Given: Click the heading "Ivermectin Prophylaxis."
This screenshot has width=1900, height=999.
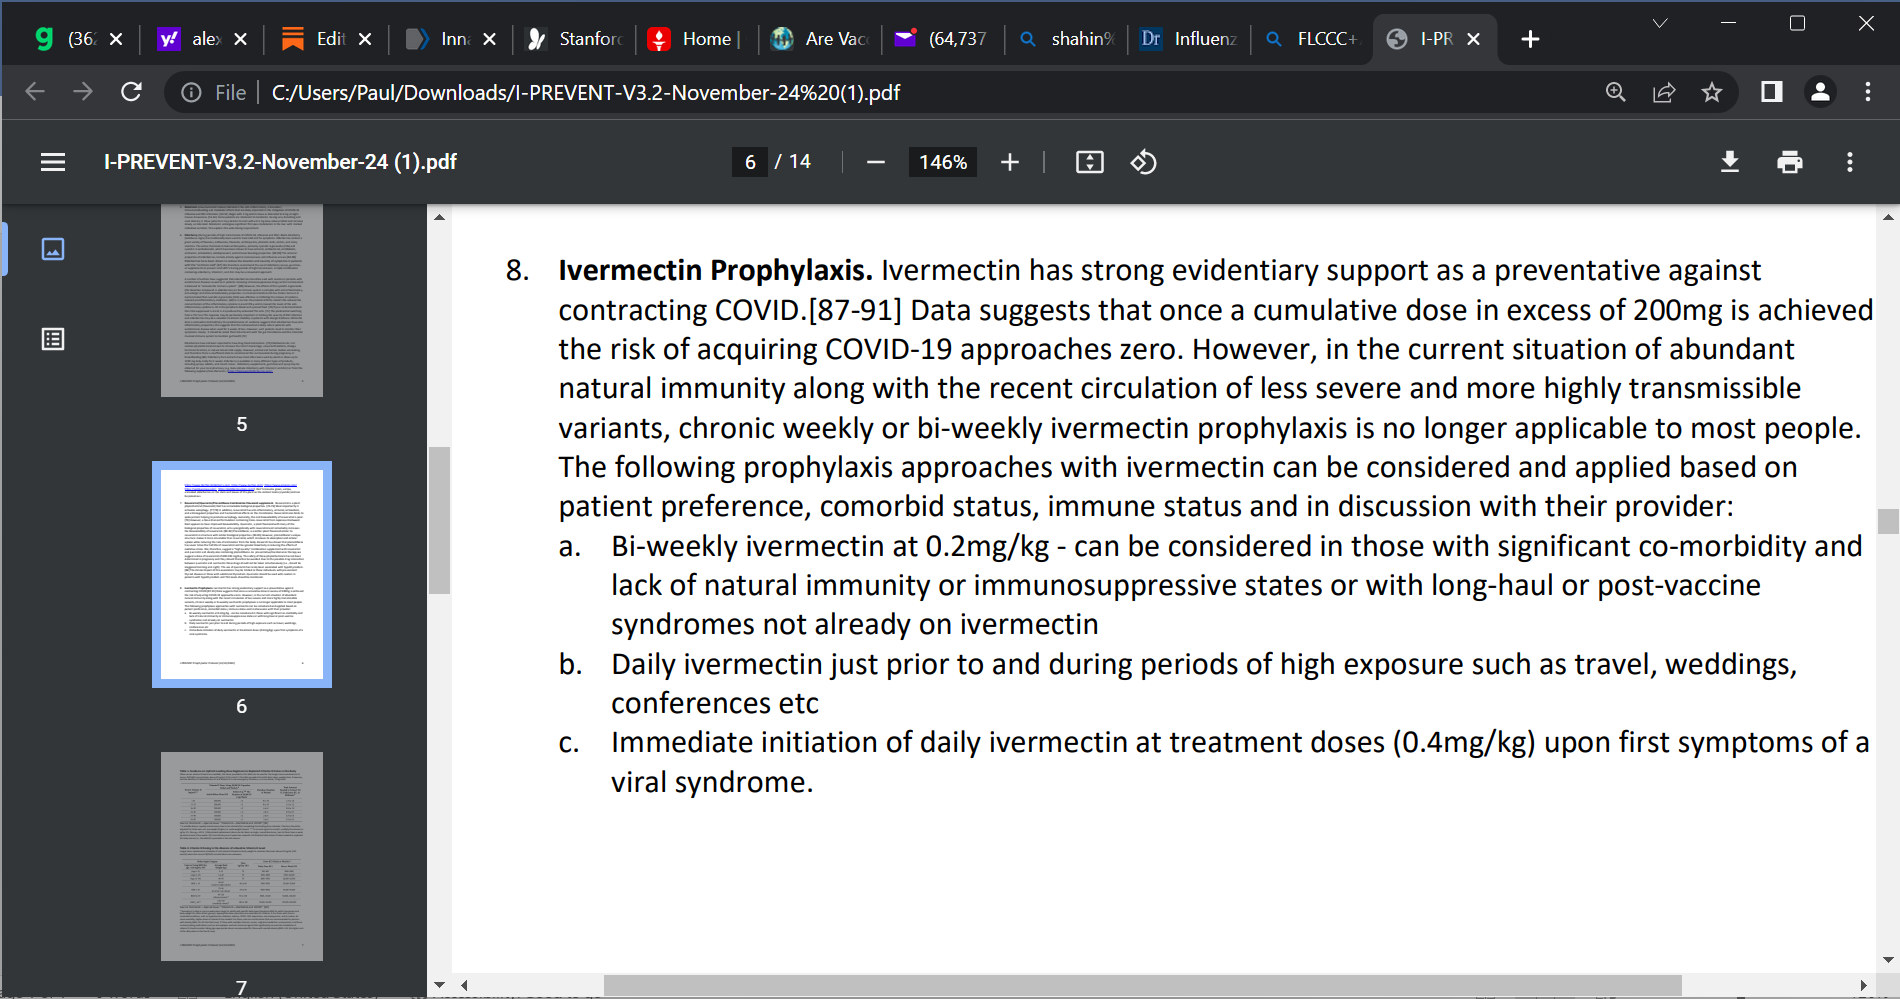Looking at the screenshot, I should 715,271.
